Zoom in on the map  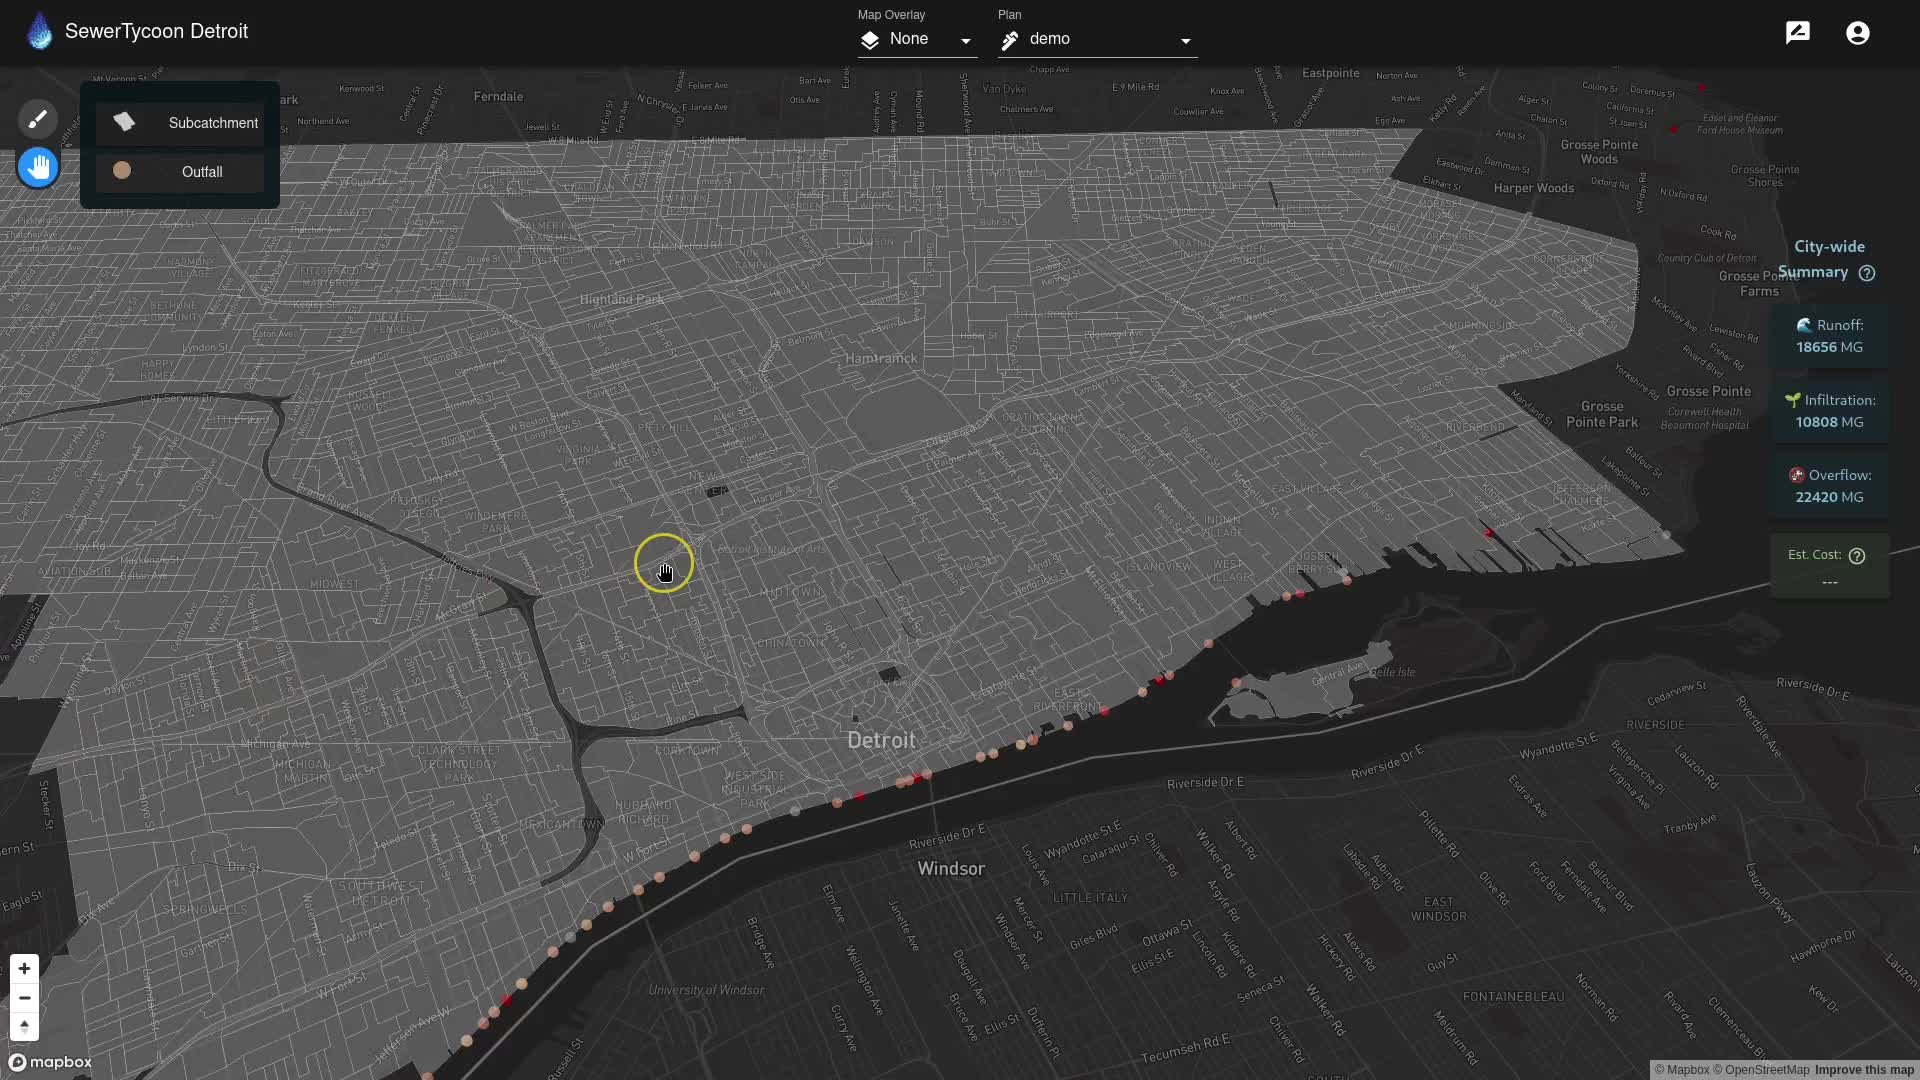[x=24, y=968]
